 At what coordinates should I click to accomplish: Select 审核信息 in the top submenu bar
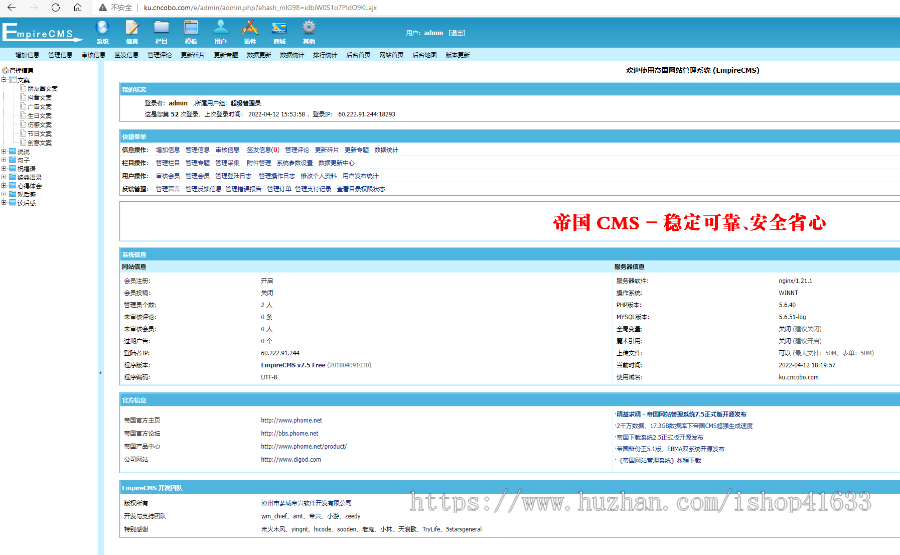coord(94,55)
